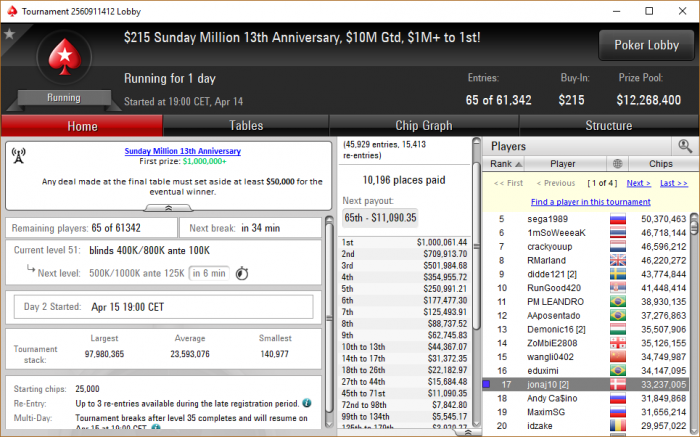Click the 10,196 places paid text
This screenshot has height=437, width=700.
(404, 180)
